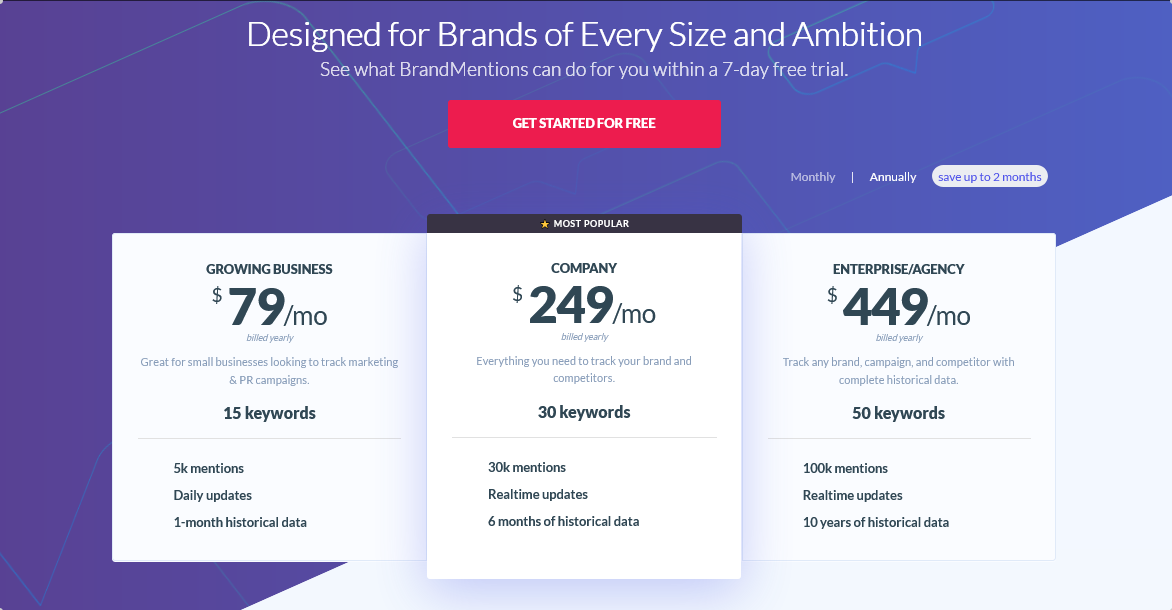Click the 50 keywords text
This screenshot has height=610, width=1172.
point(898,413)
